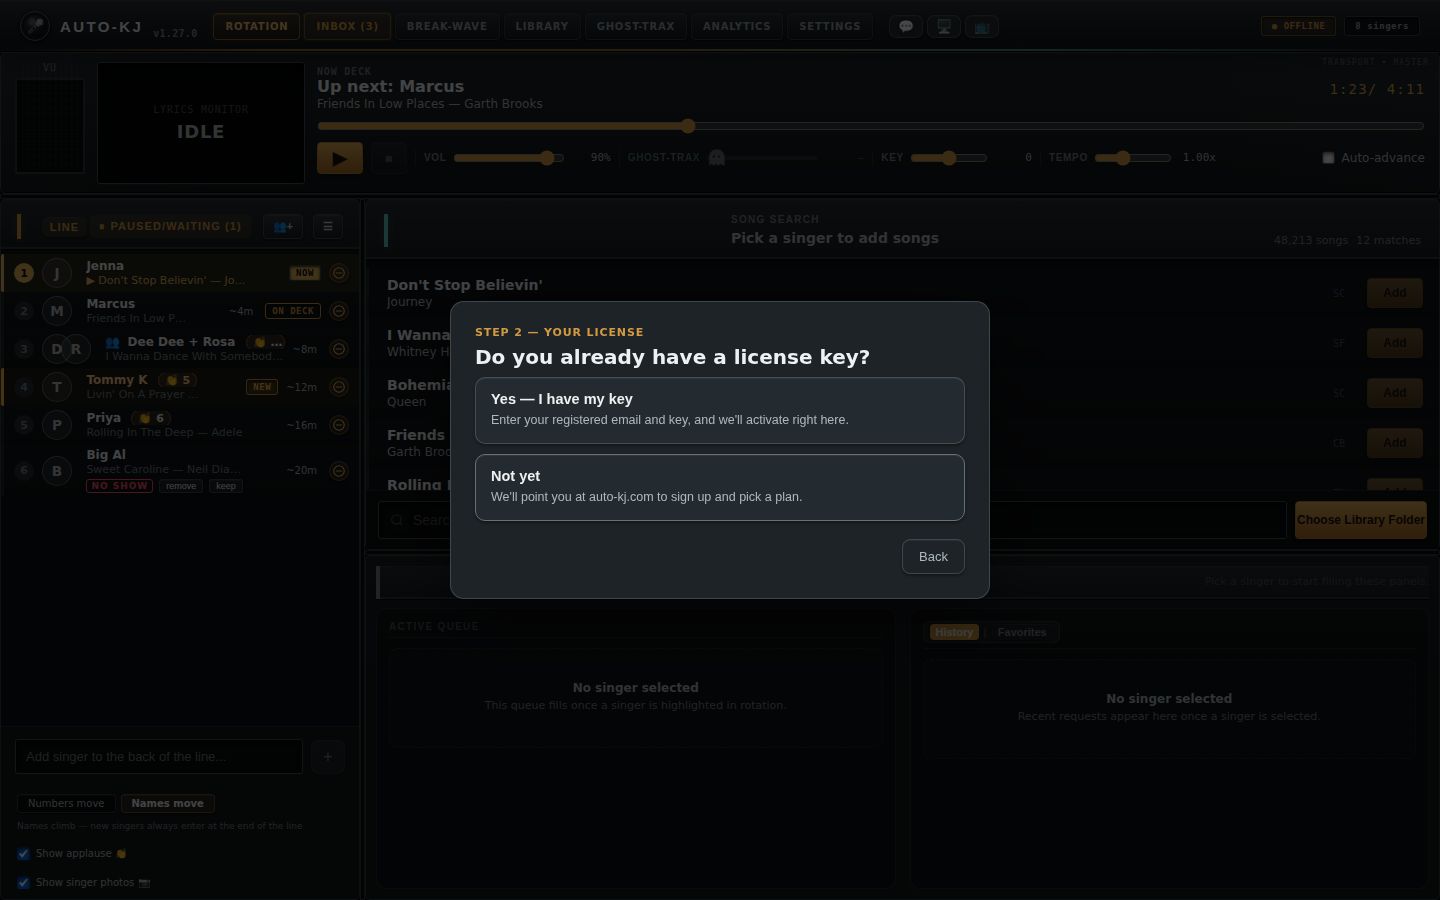Screen dimensions: 1440x900
Task: Click the applause badge on Priya
Action: coord(152,418)
